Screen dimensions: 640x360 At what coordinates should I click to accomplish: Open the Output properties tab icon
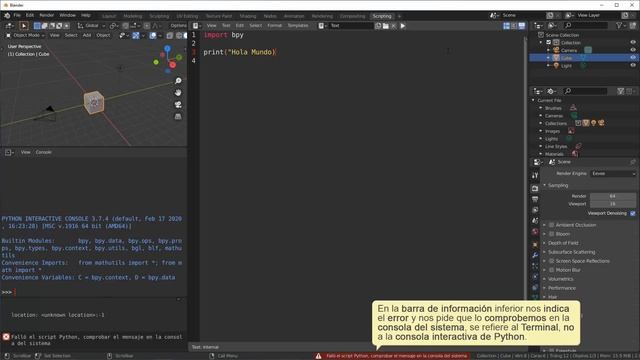tap(535, 199)
